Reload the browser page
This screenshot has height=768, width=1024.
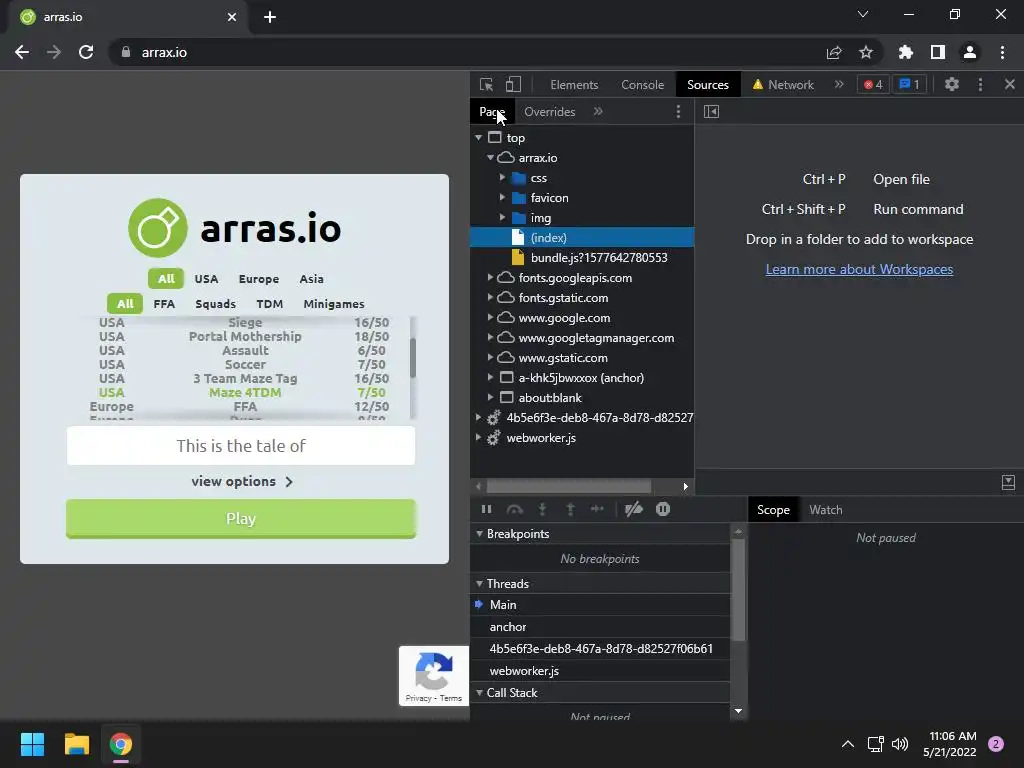pos(86,52)
